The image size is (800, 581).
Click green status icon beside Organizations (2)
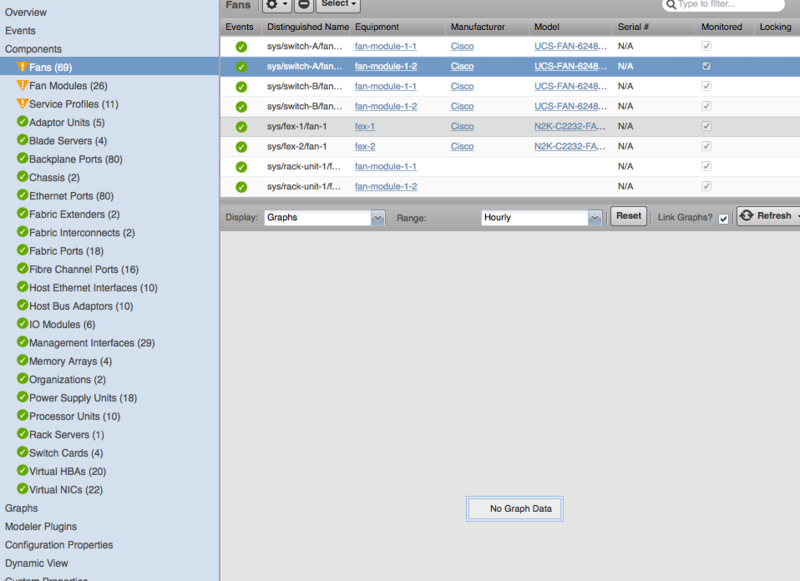click(x=22, y=378)
